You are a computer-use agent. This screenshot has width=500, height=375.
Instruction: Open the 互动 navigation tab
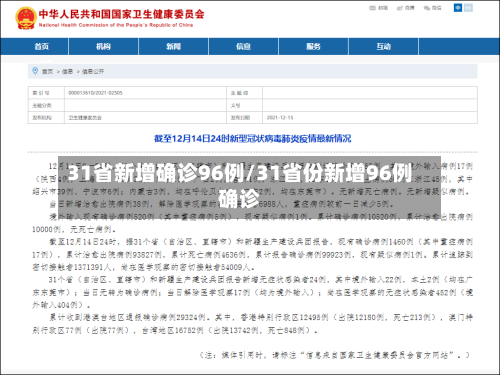383,46
